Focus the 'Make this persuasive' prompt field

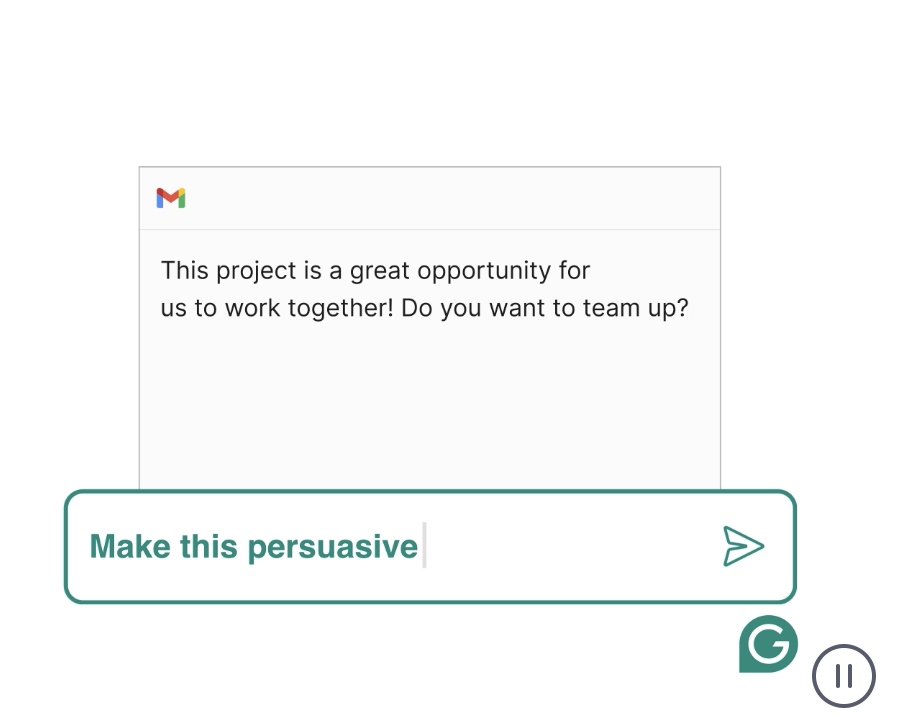click(x=560, y=546)
